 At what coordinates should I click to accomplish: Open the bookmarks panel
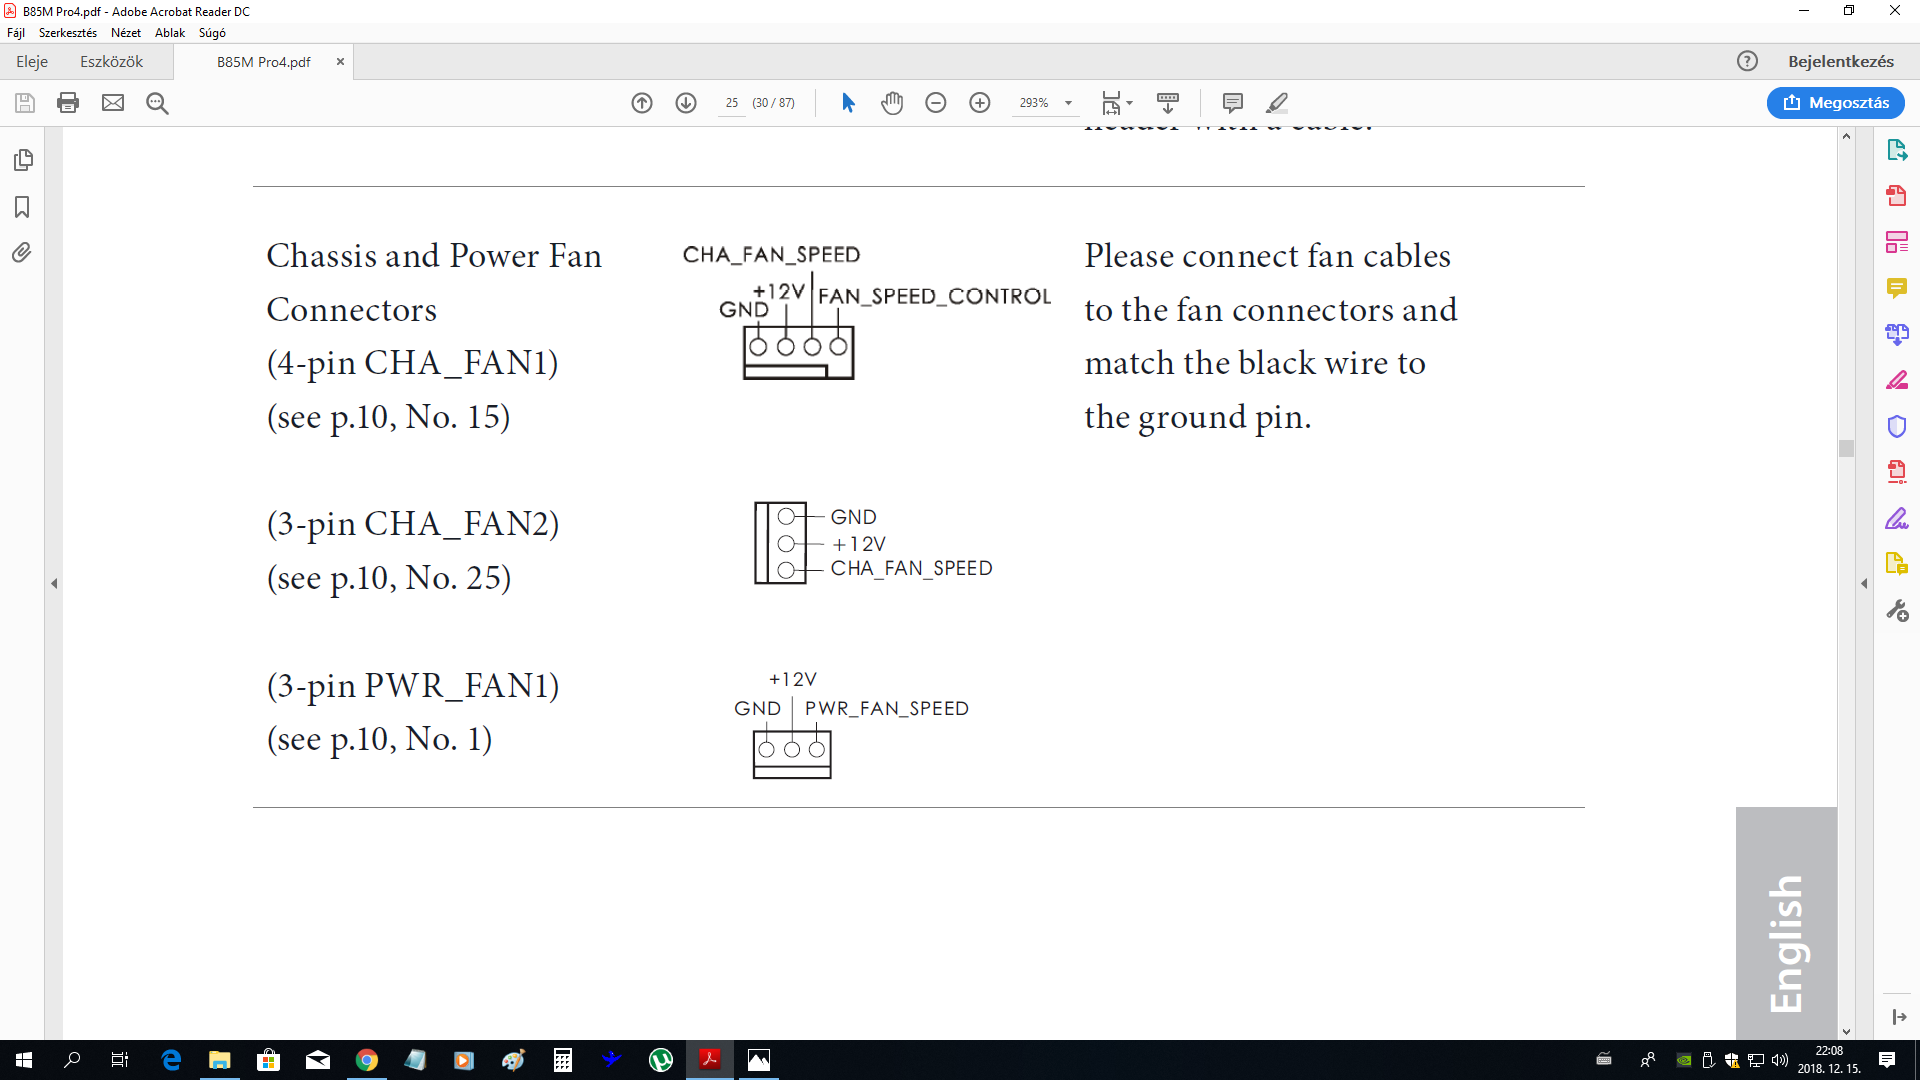point(22,207)
